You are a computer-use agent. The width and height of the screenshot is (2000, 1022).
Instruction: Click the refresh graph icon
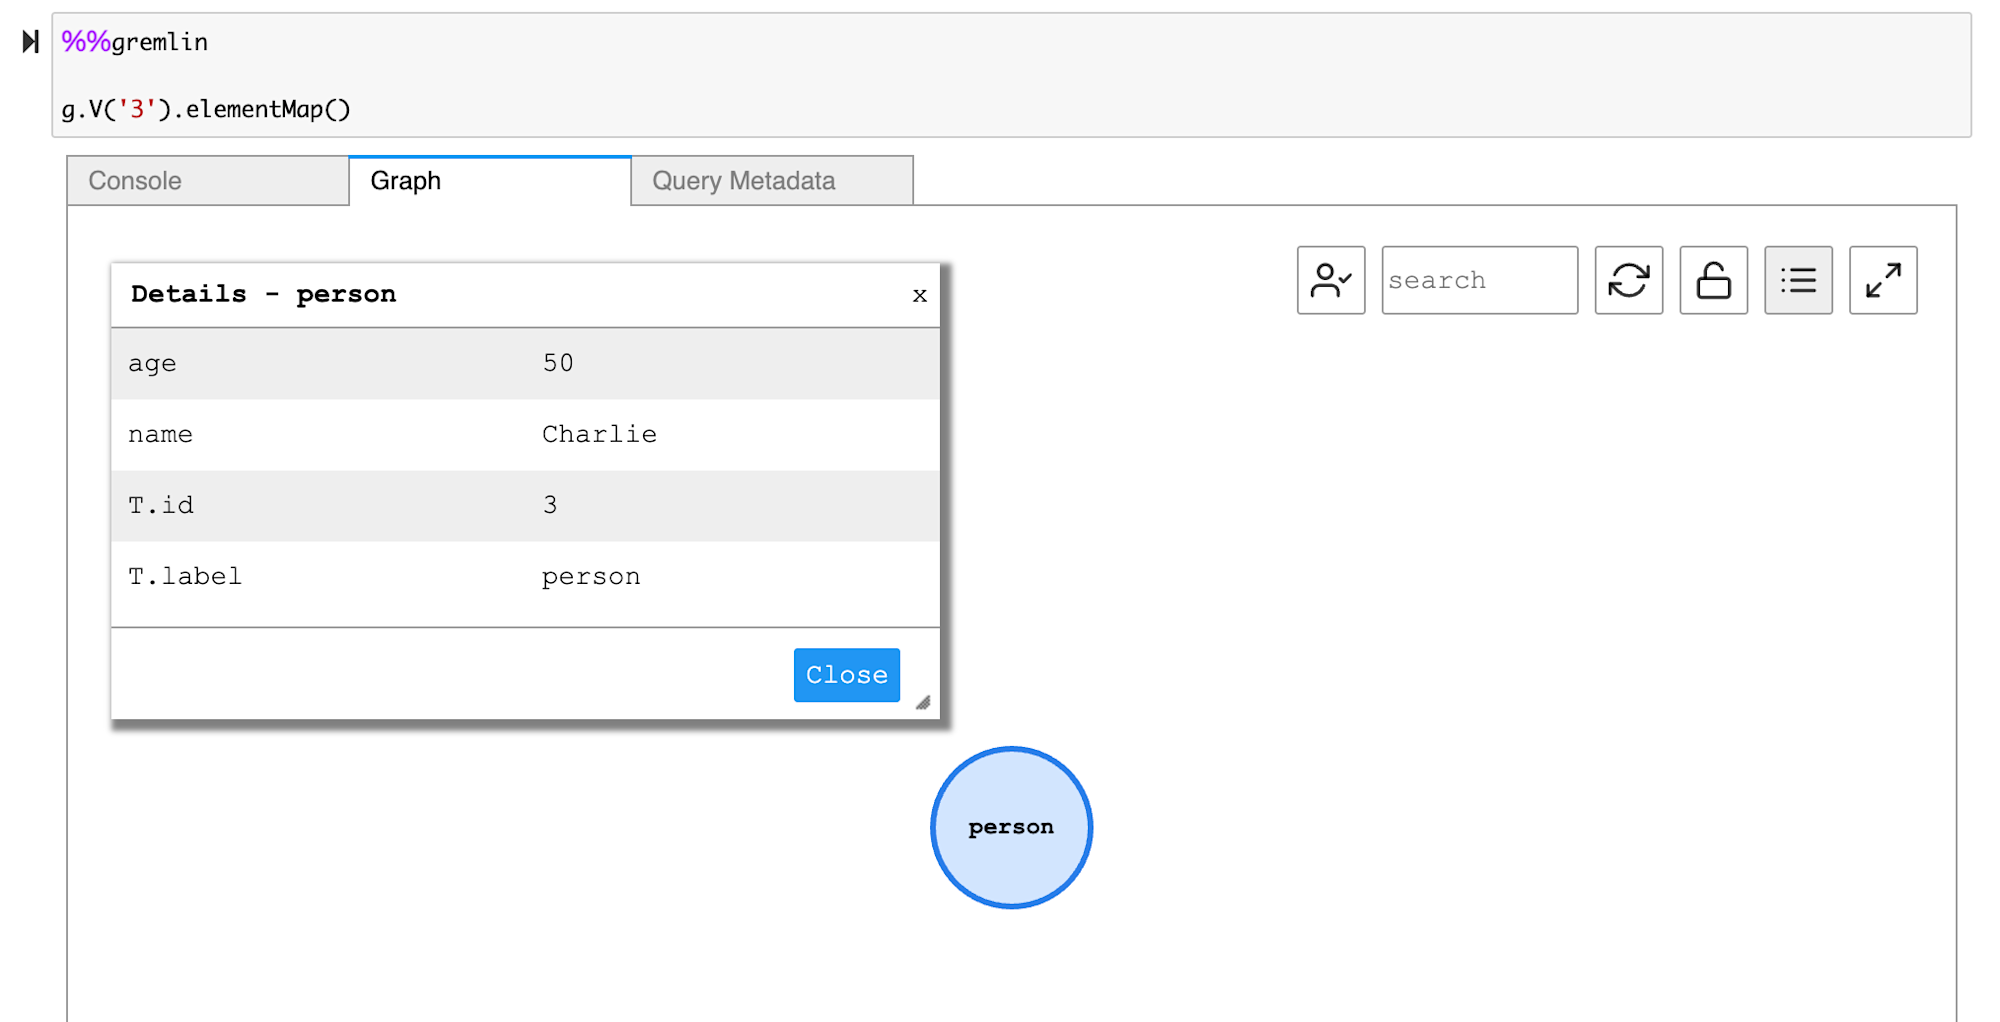pos(1628,280)
